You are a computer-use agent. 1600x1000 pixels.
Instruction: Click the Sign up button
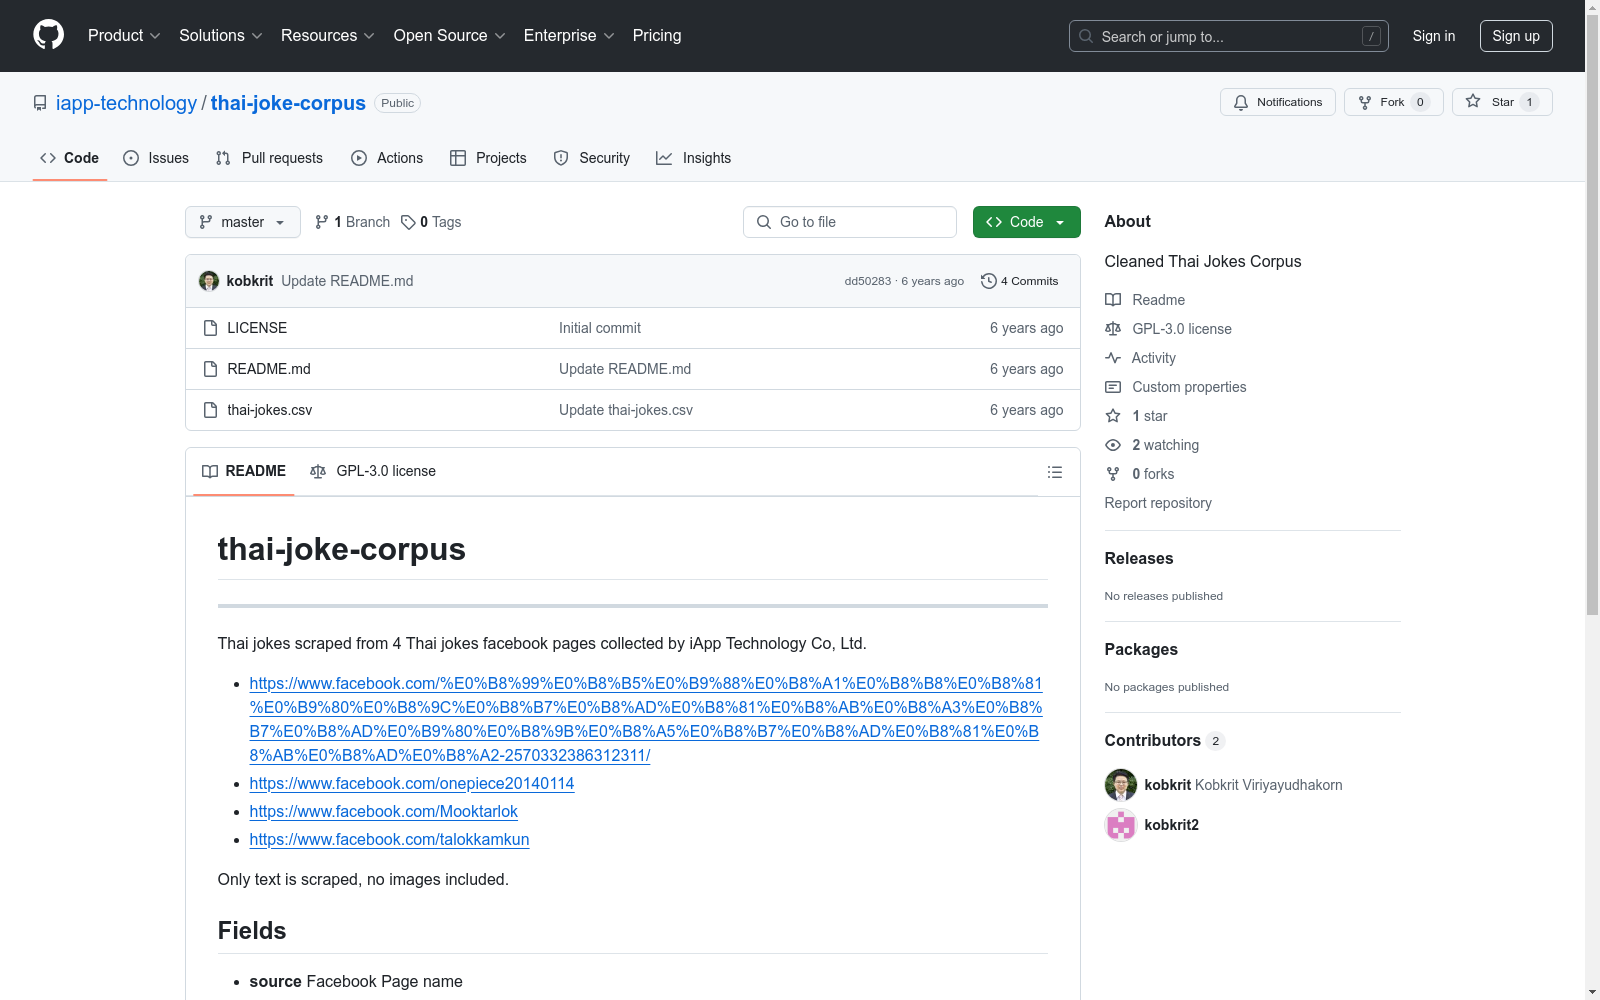pyautogui.click(x=1516, y=36)
